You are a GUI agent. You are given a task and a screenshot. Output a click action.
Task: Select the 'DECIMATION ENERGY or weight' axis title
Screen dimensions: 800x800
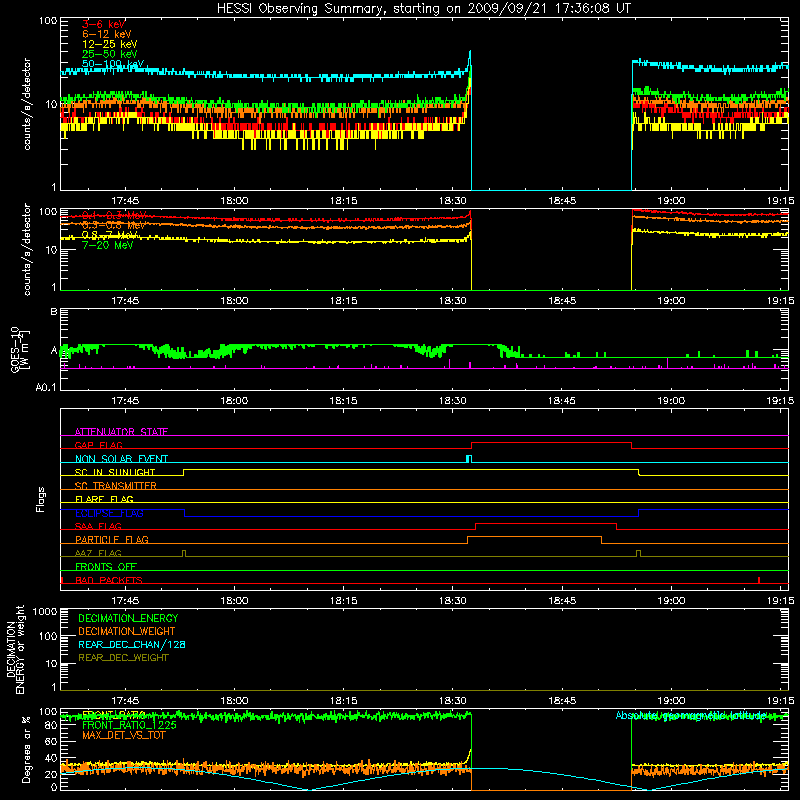(x=15, y=649)
